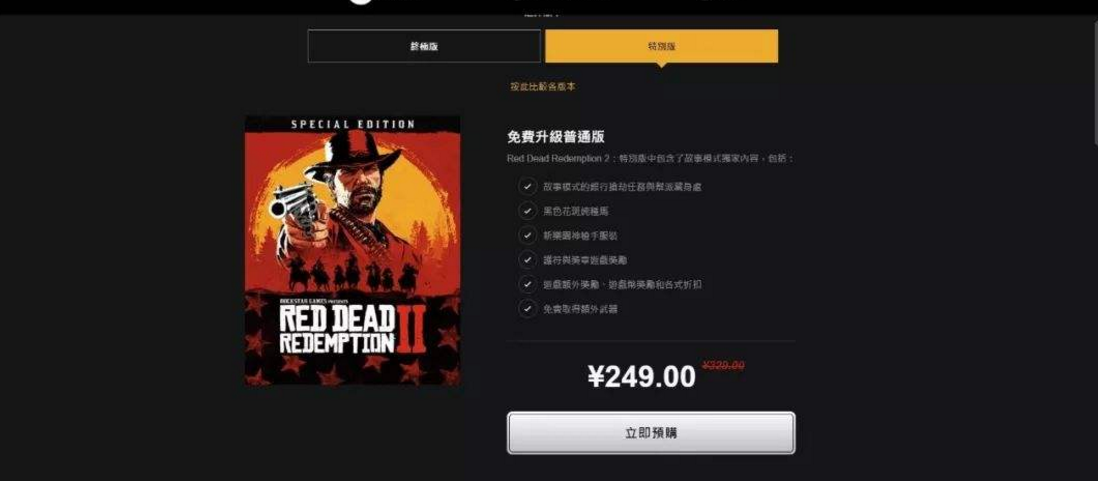The image size is (1098, 481).
Task: Click checkmark beside bank robbery mission feature
Action: (x=527, y=186)
